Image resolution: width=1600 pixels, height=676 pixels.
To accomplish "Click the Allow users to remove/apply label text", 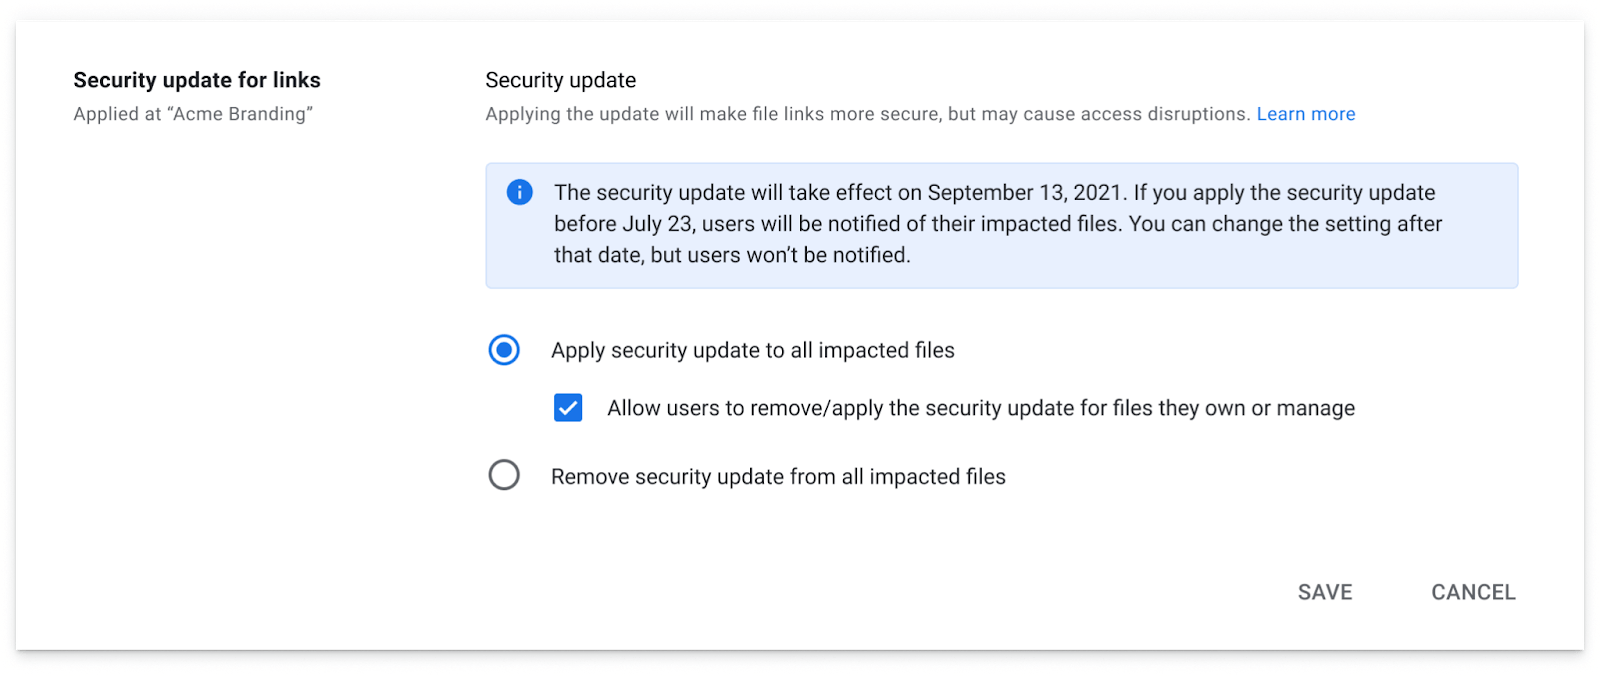I will 981,408.
